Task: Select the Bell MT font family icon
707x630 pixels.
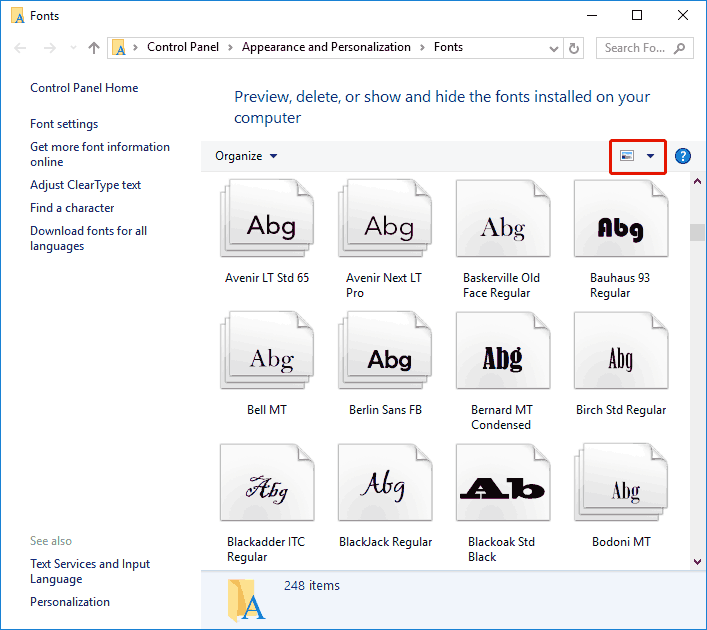Action: 267,350
